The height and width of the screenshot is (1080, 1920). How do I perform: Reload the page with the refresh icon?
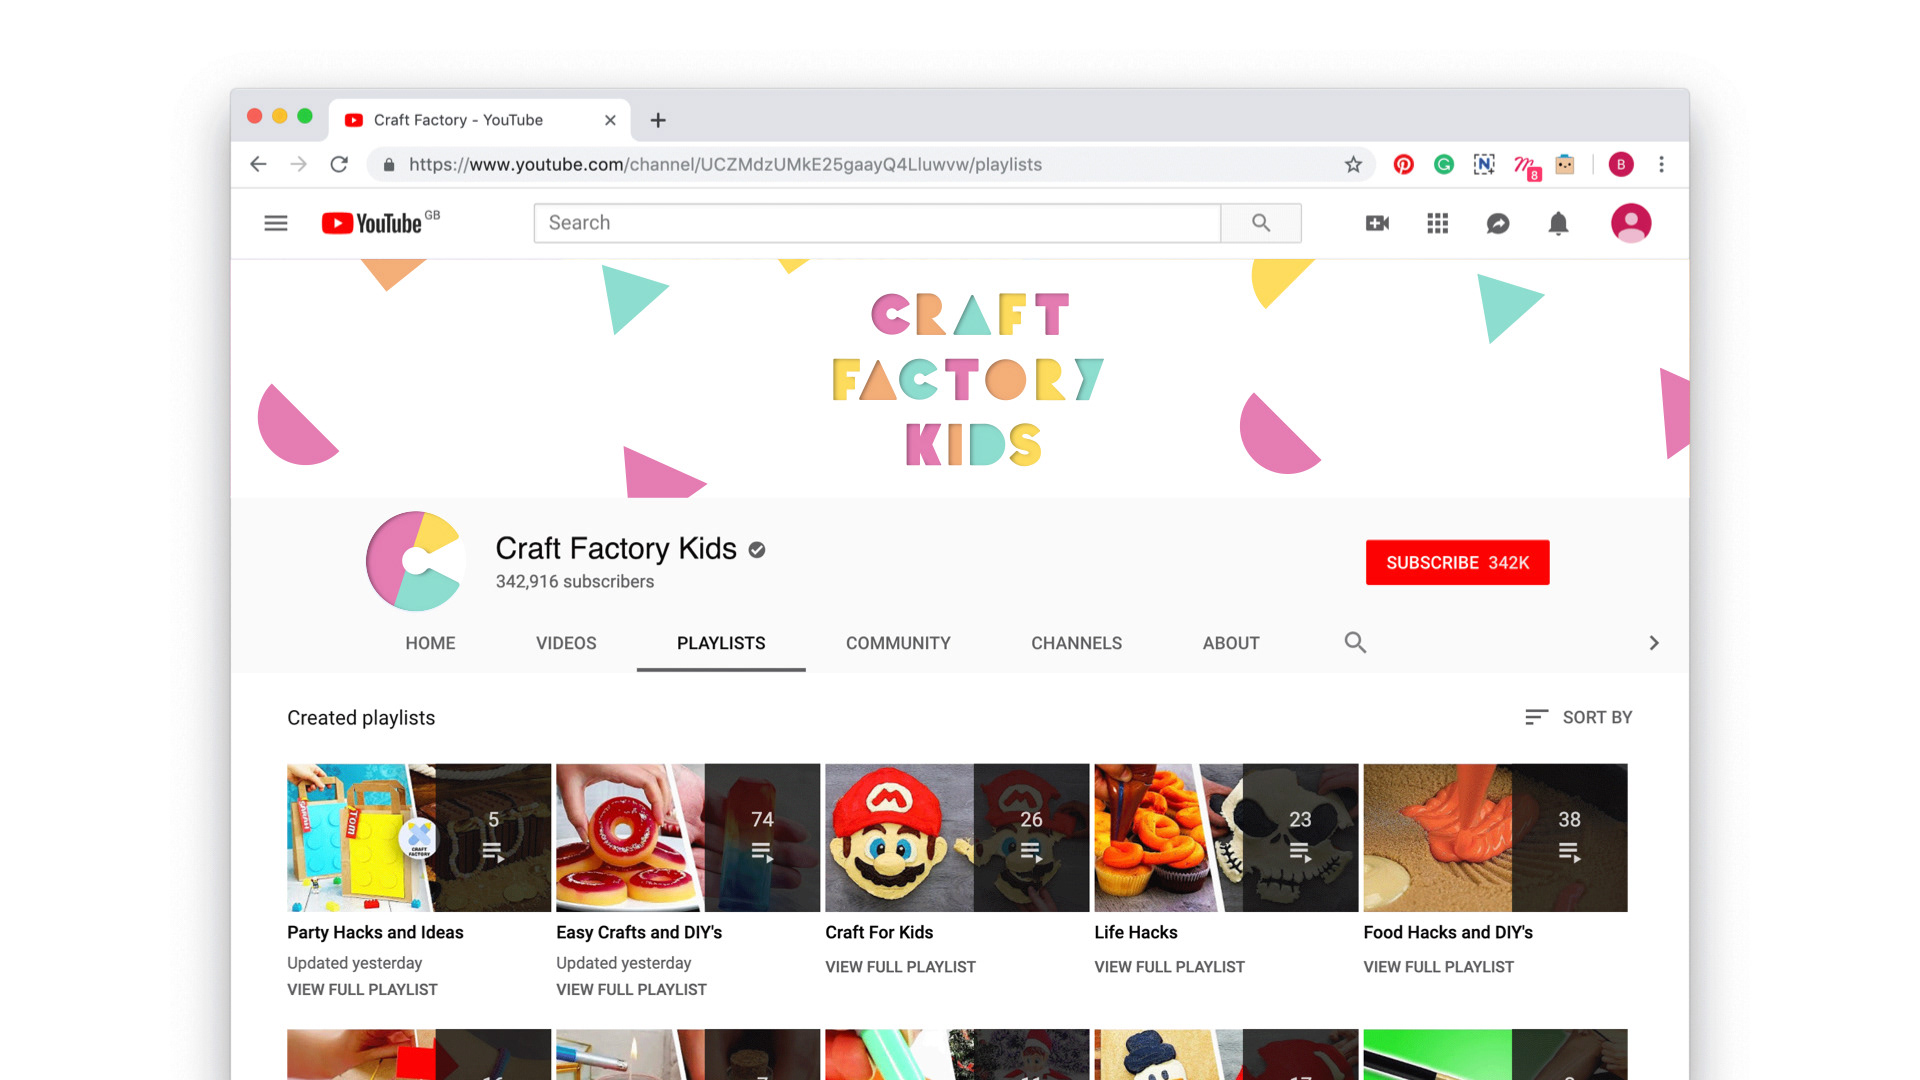coord(339,164)
